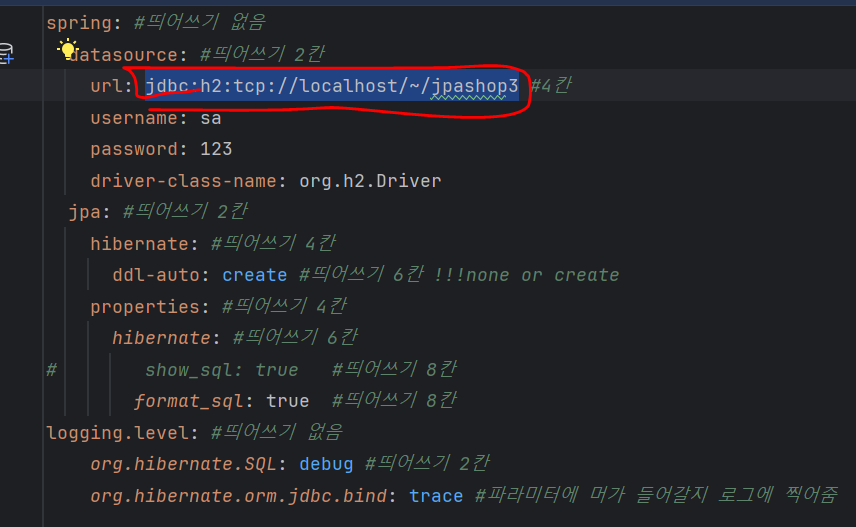The width and height of the screenshot is (856, 527).
Task: Click the '!!!none or create' comment
Action: pyautogui.click(x=526, y=275)
